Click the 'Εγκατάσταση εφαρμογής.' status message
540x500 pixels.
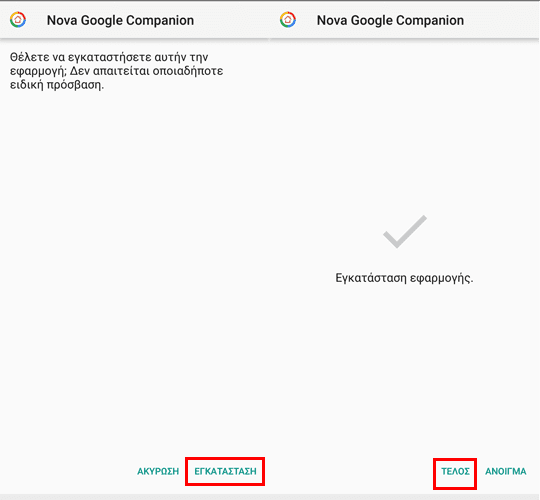(x=404, y=278)
